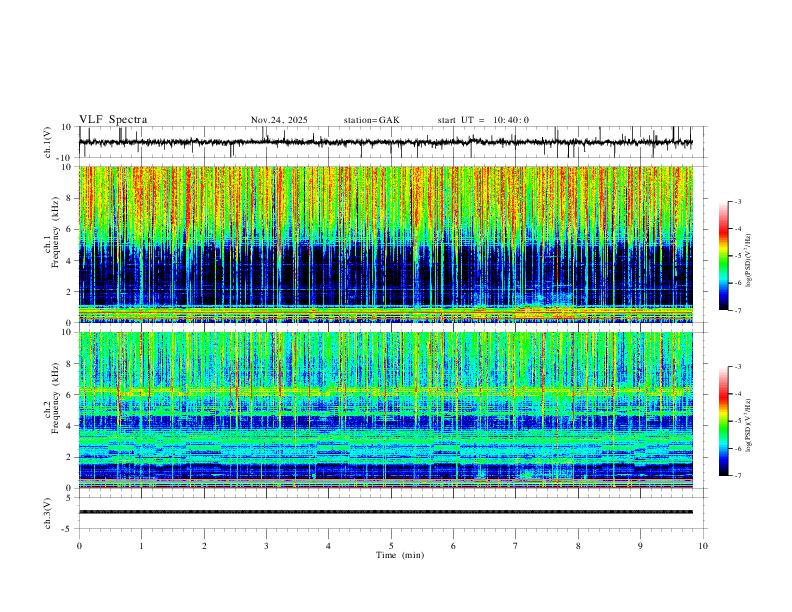Click the ch.1 waveform trace
Image resolution: width=792 pixels, height=612 pixels.
click(x=386, y=142)
